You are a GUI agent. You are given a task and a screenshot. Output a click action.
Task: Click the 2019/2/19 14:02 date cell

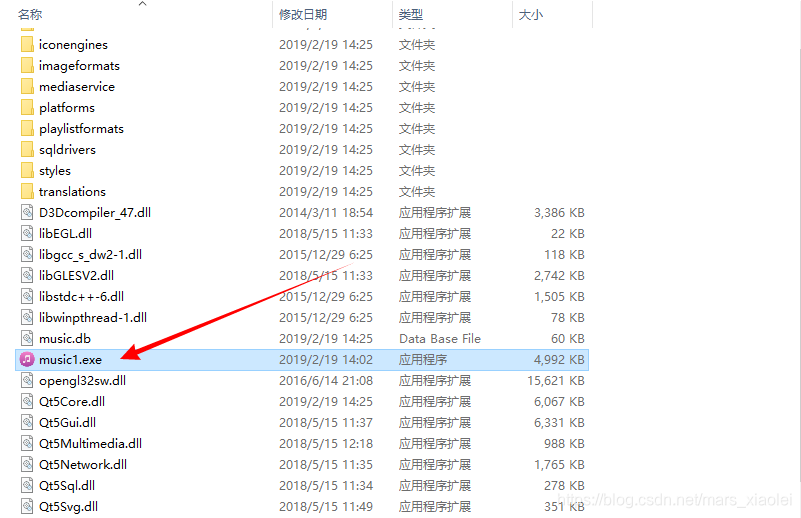[326, 360]
